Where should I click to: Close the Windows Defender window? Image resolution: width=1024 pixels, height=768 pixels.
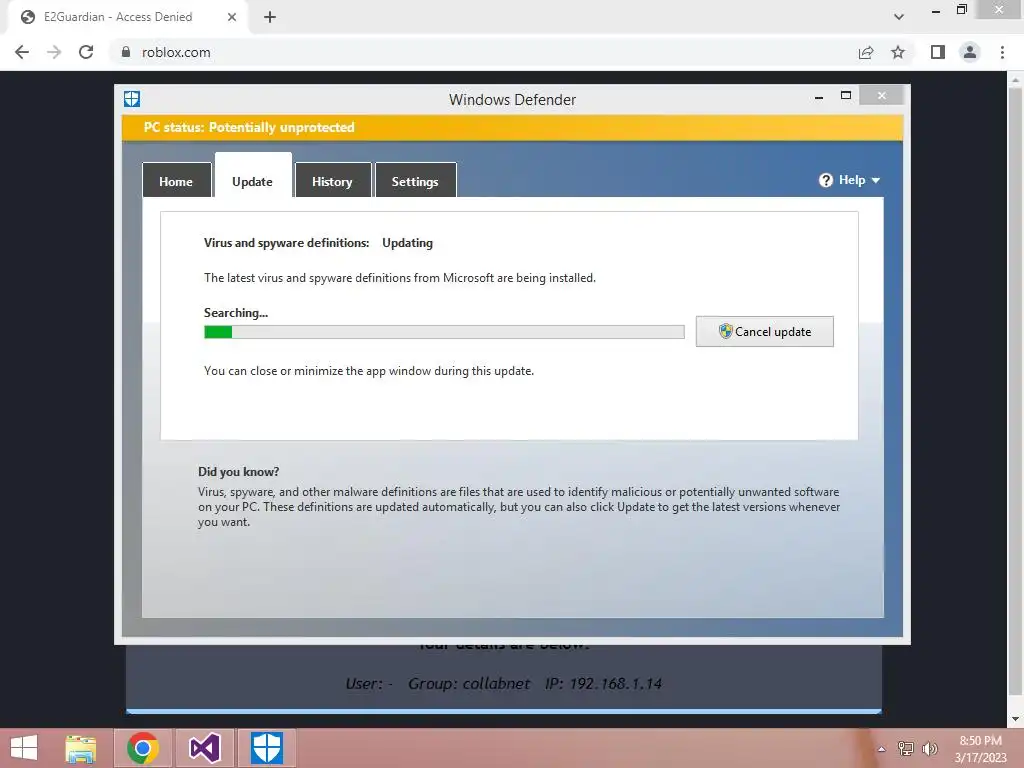coord(882,96)
